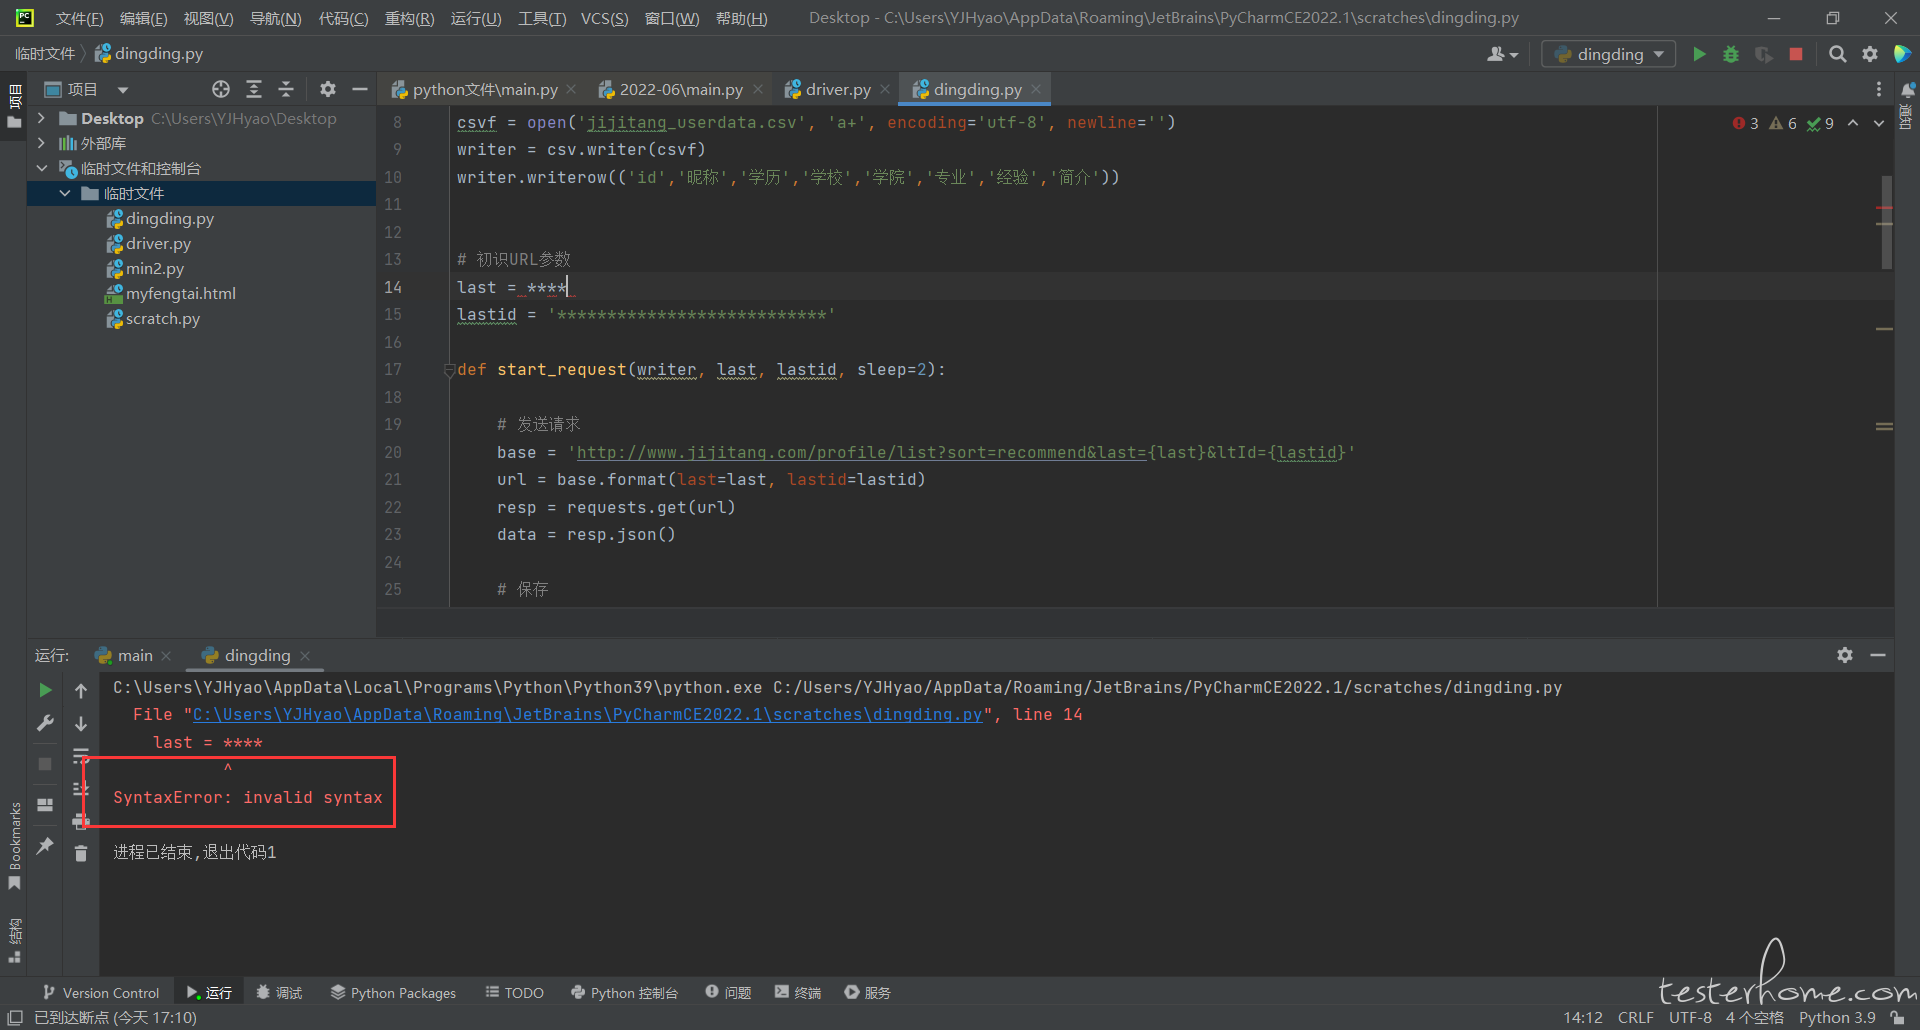The height and width of the screenshot is (1030, 1920).
Task: Hide the project panel with minus icon
Action: pos(360,89)
